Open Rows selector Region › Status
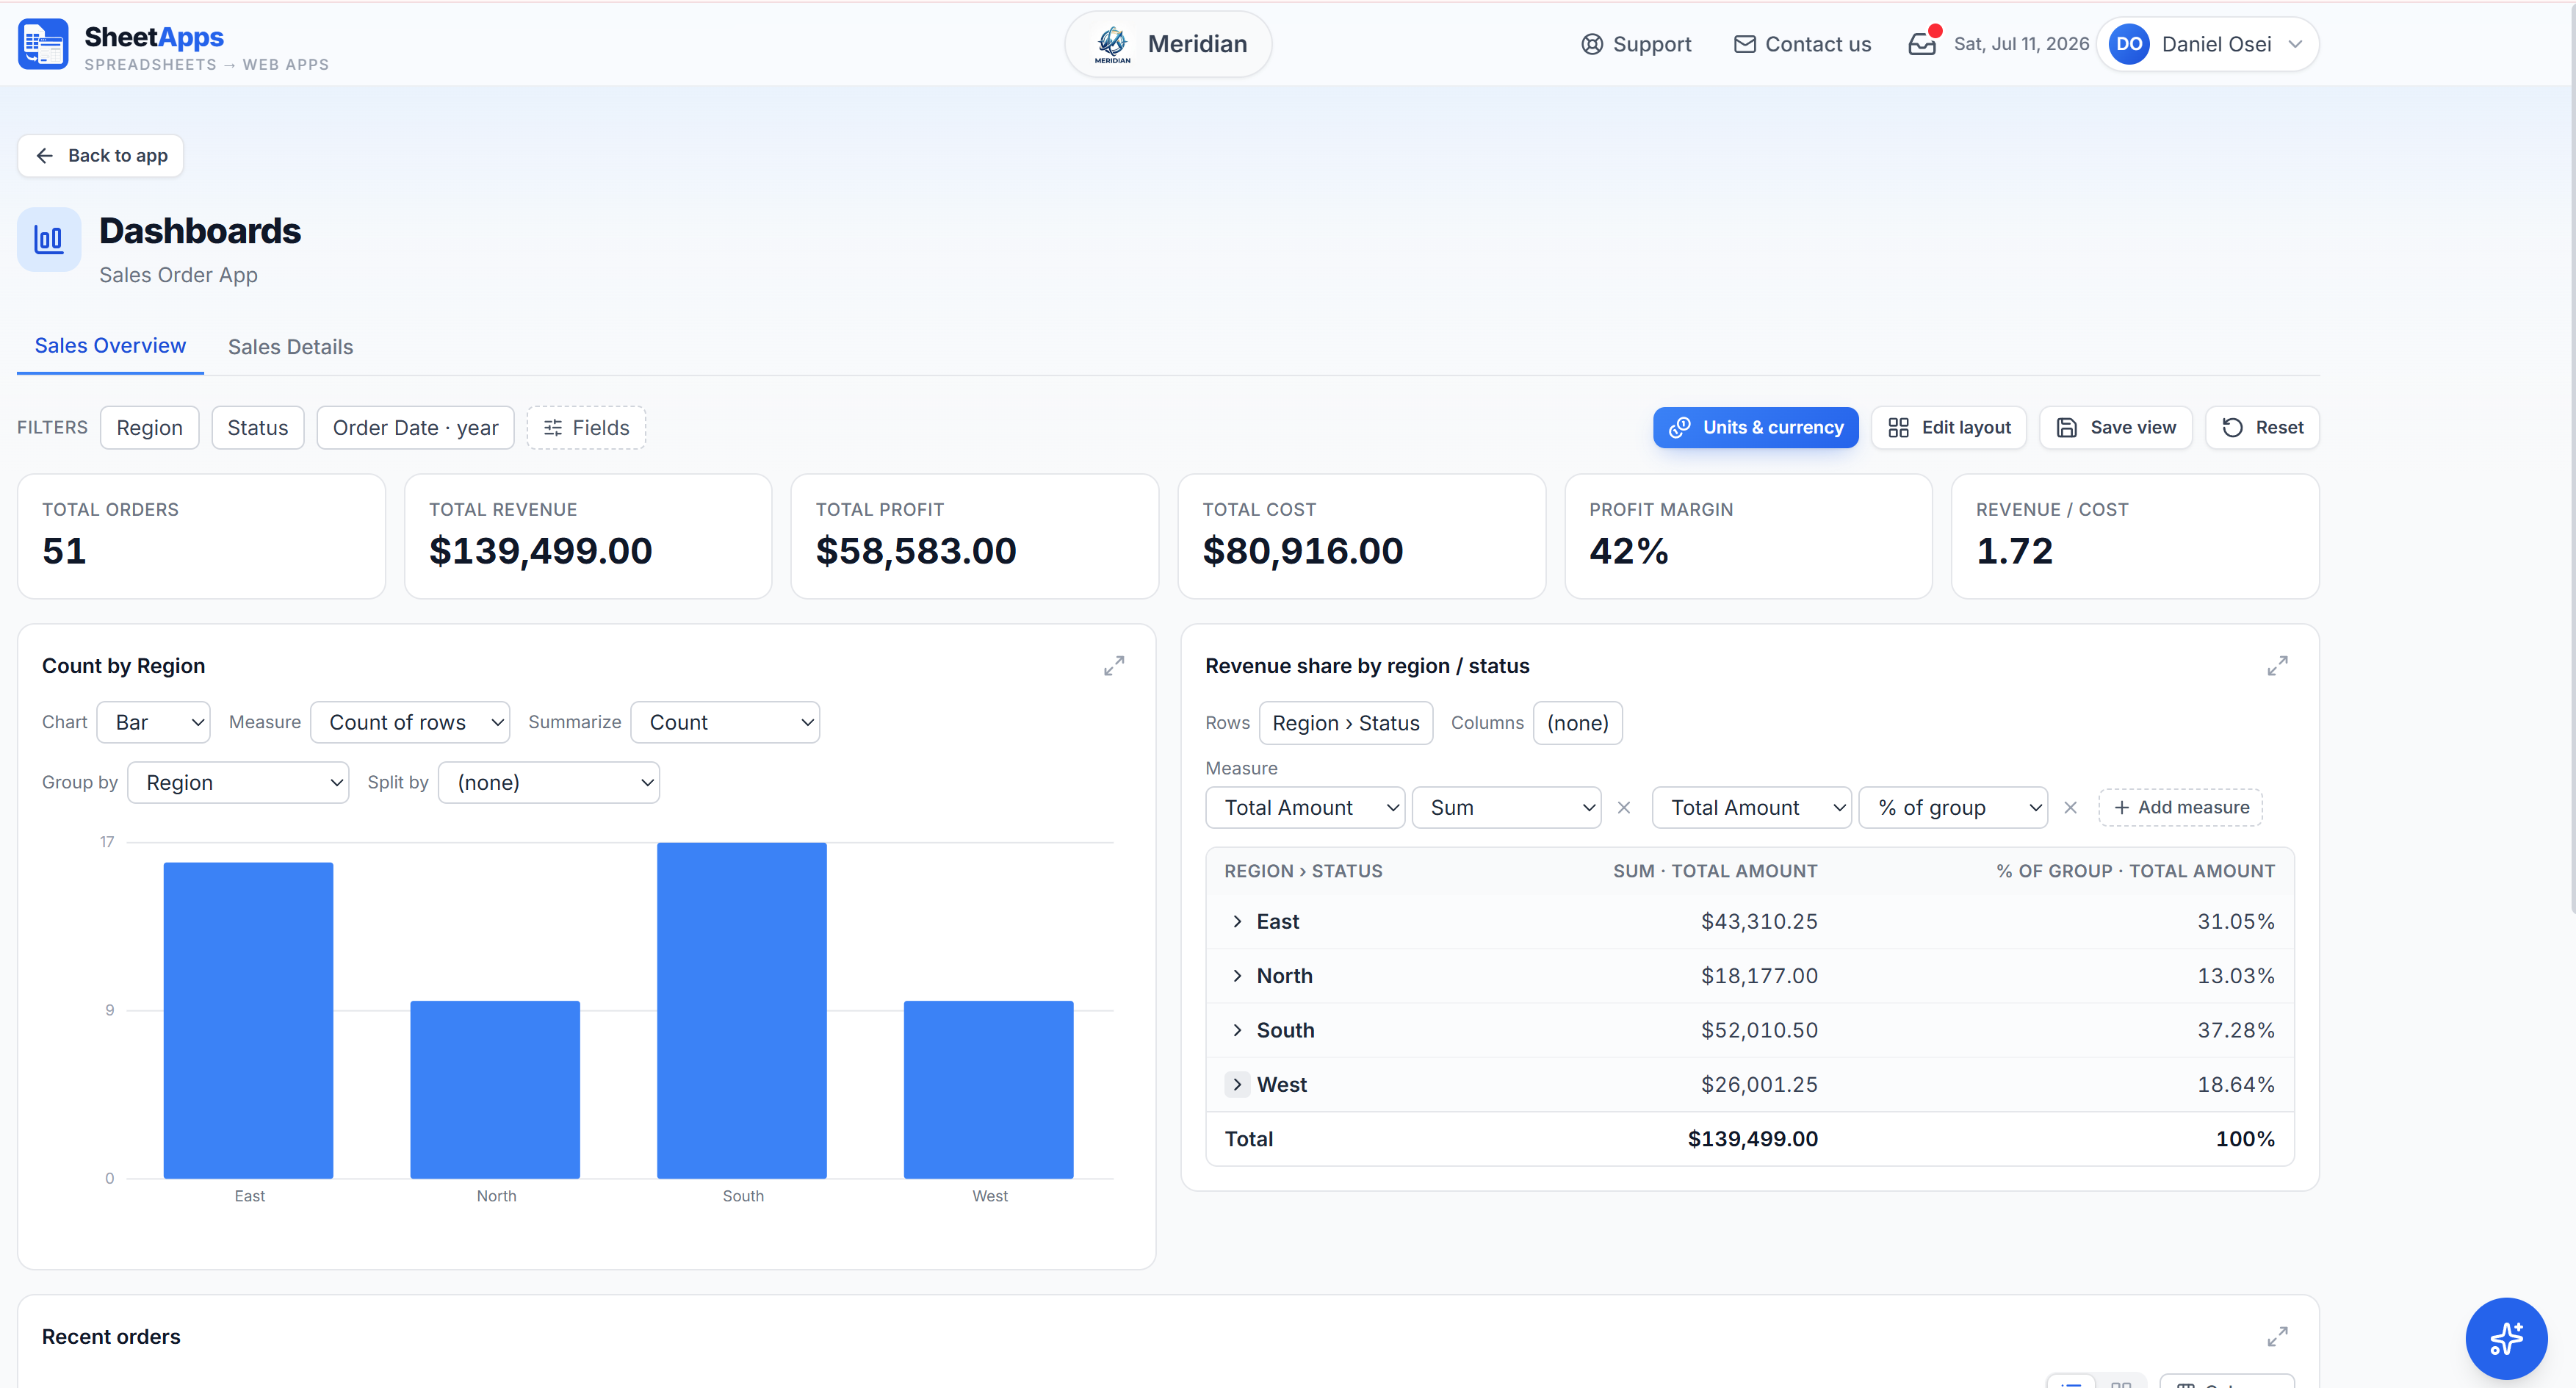The image size is (2576, 1388). (1346, 723)
